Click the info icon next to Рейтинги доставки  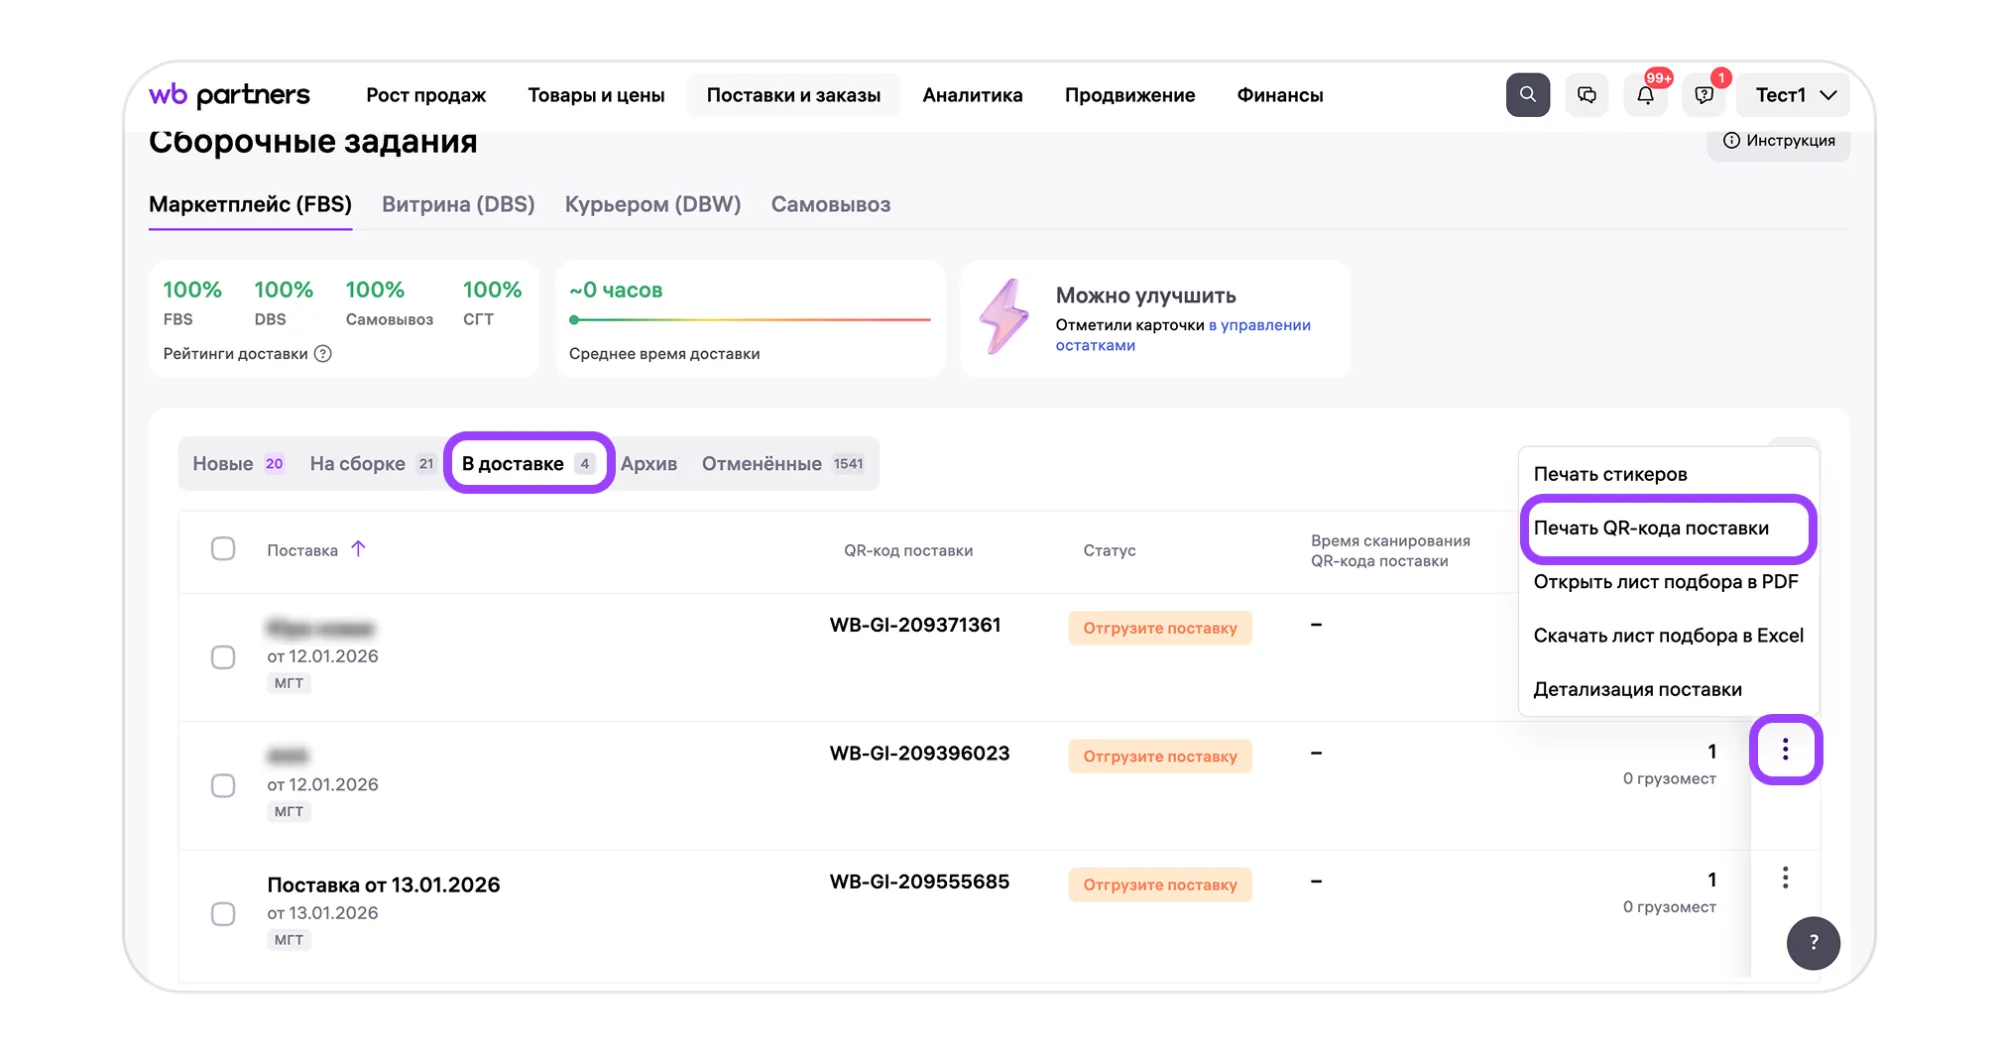tap(323, 354)
